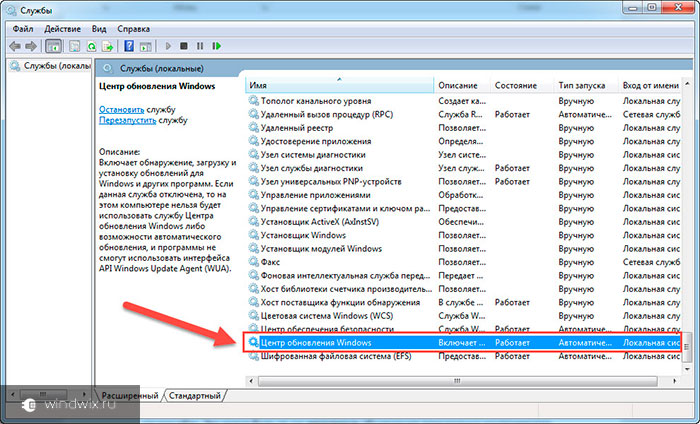
Task: Select the Факс service row
Action: pyautogui.click(x=464, y=262)
